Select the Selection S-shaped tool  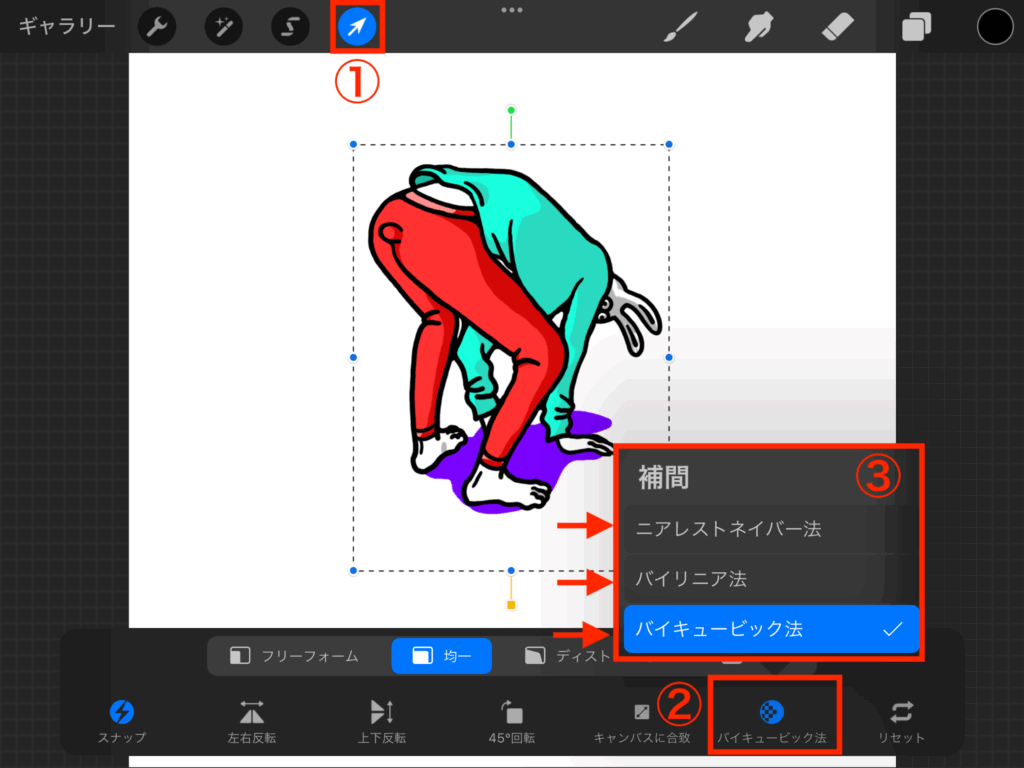tap(290, 27)
